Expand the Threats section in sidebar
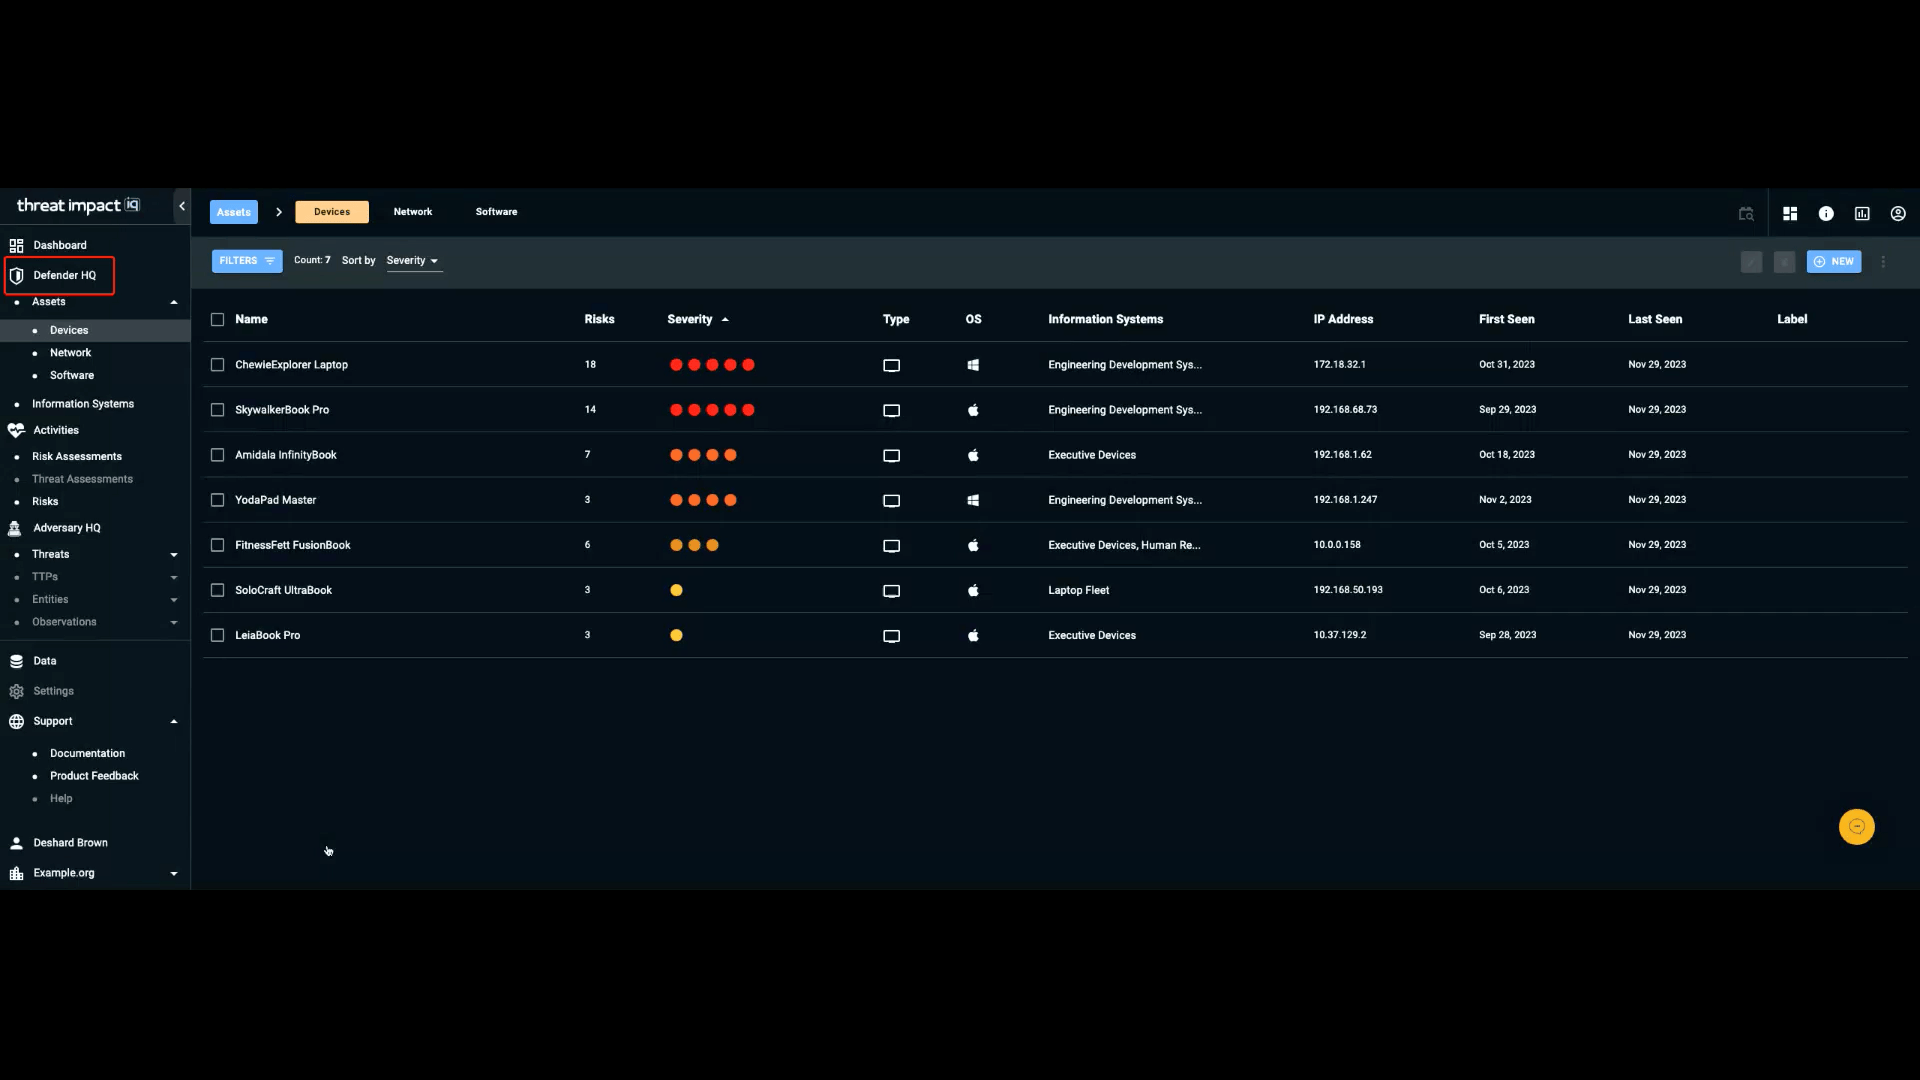The height and width of the screenshot is (1080, 1920). [x=173, y=554]
